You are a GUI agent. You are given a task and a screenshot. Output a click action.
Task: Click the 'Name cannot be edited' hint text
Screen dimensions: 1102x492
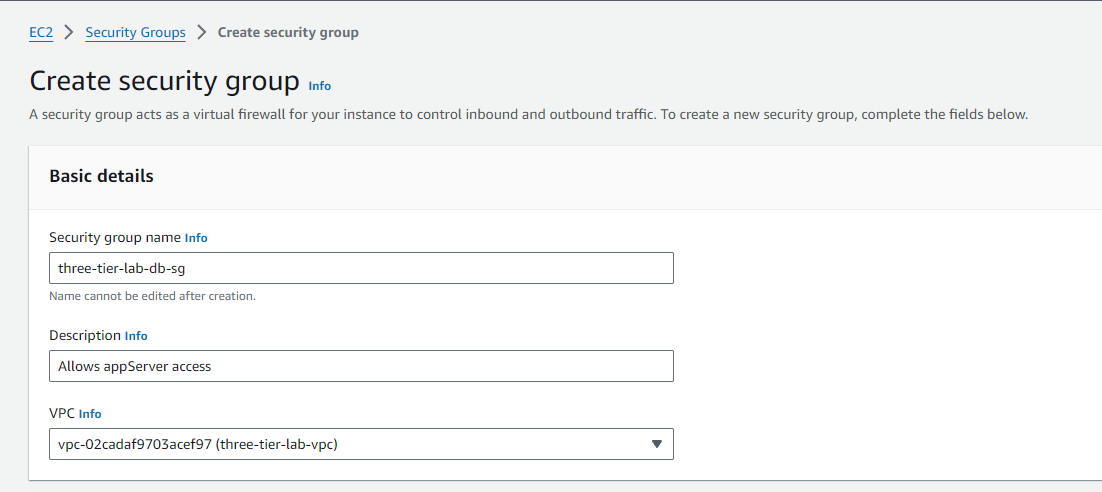coord(152,296)
